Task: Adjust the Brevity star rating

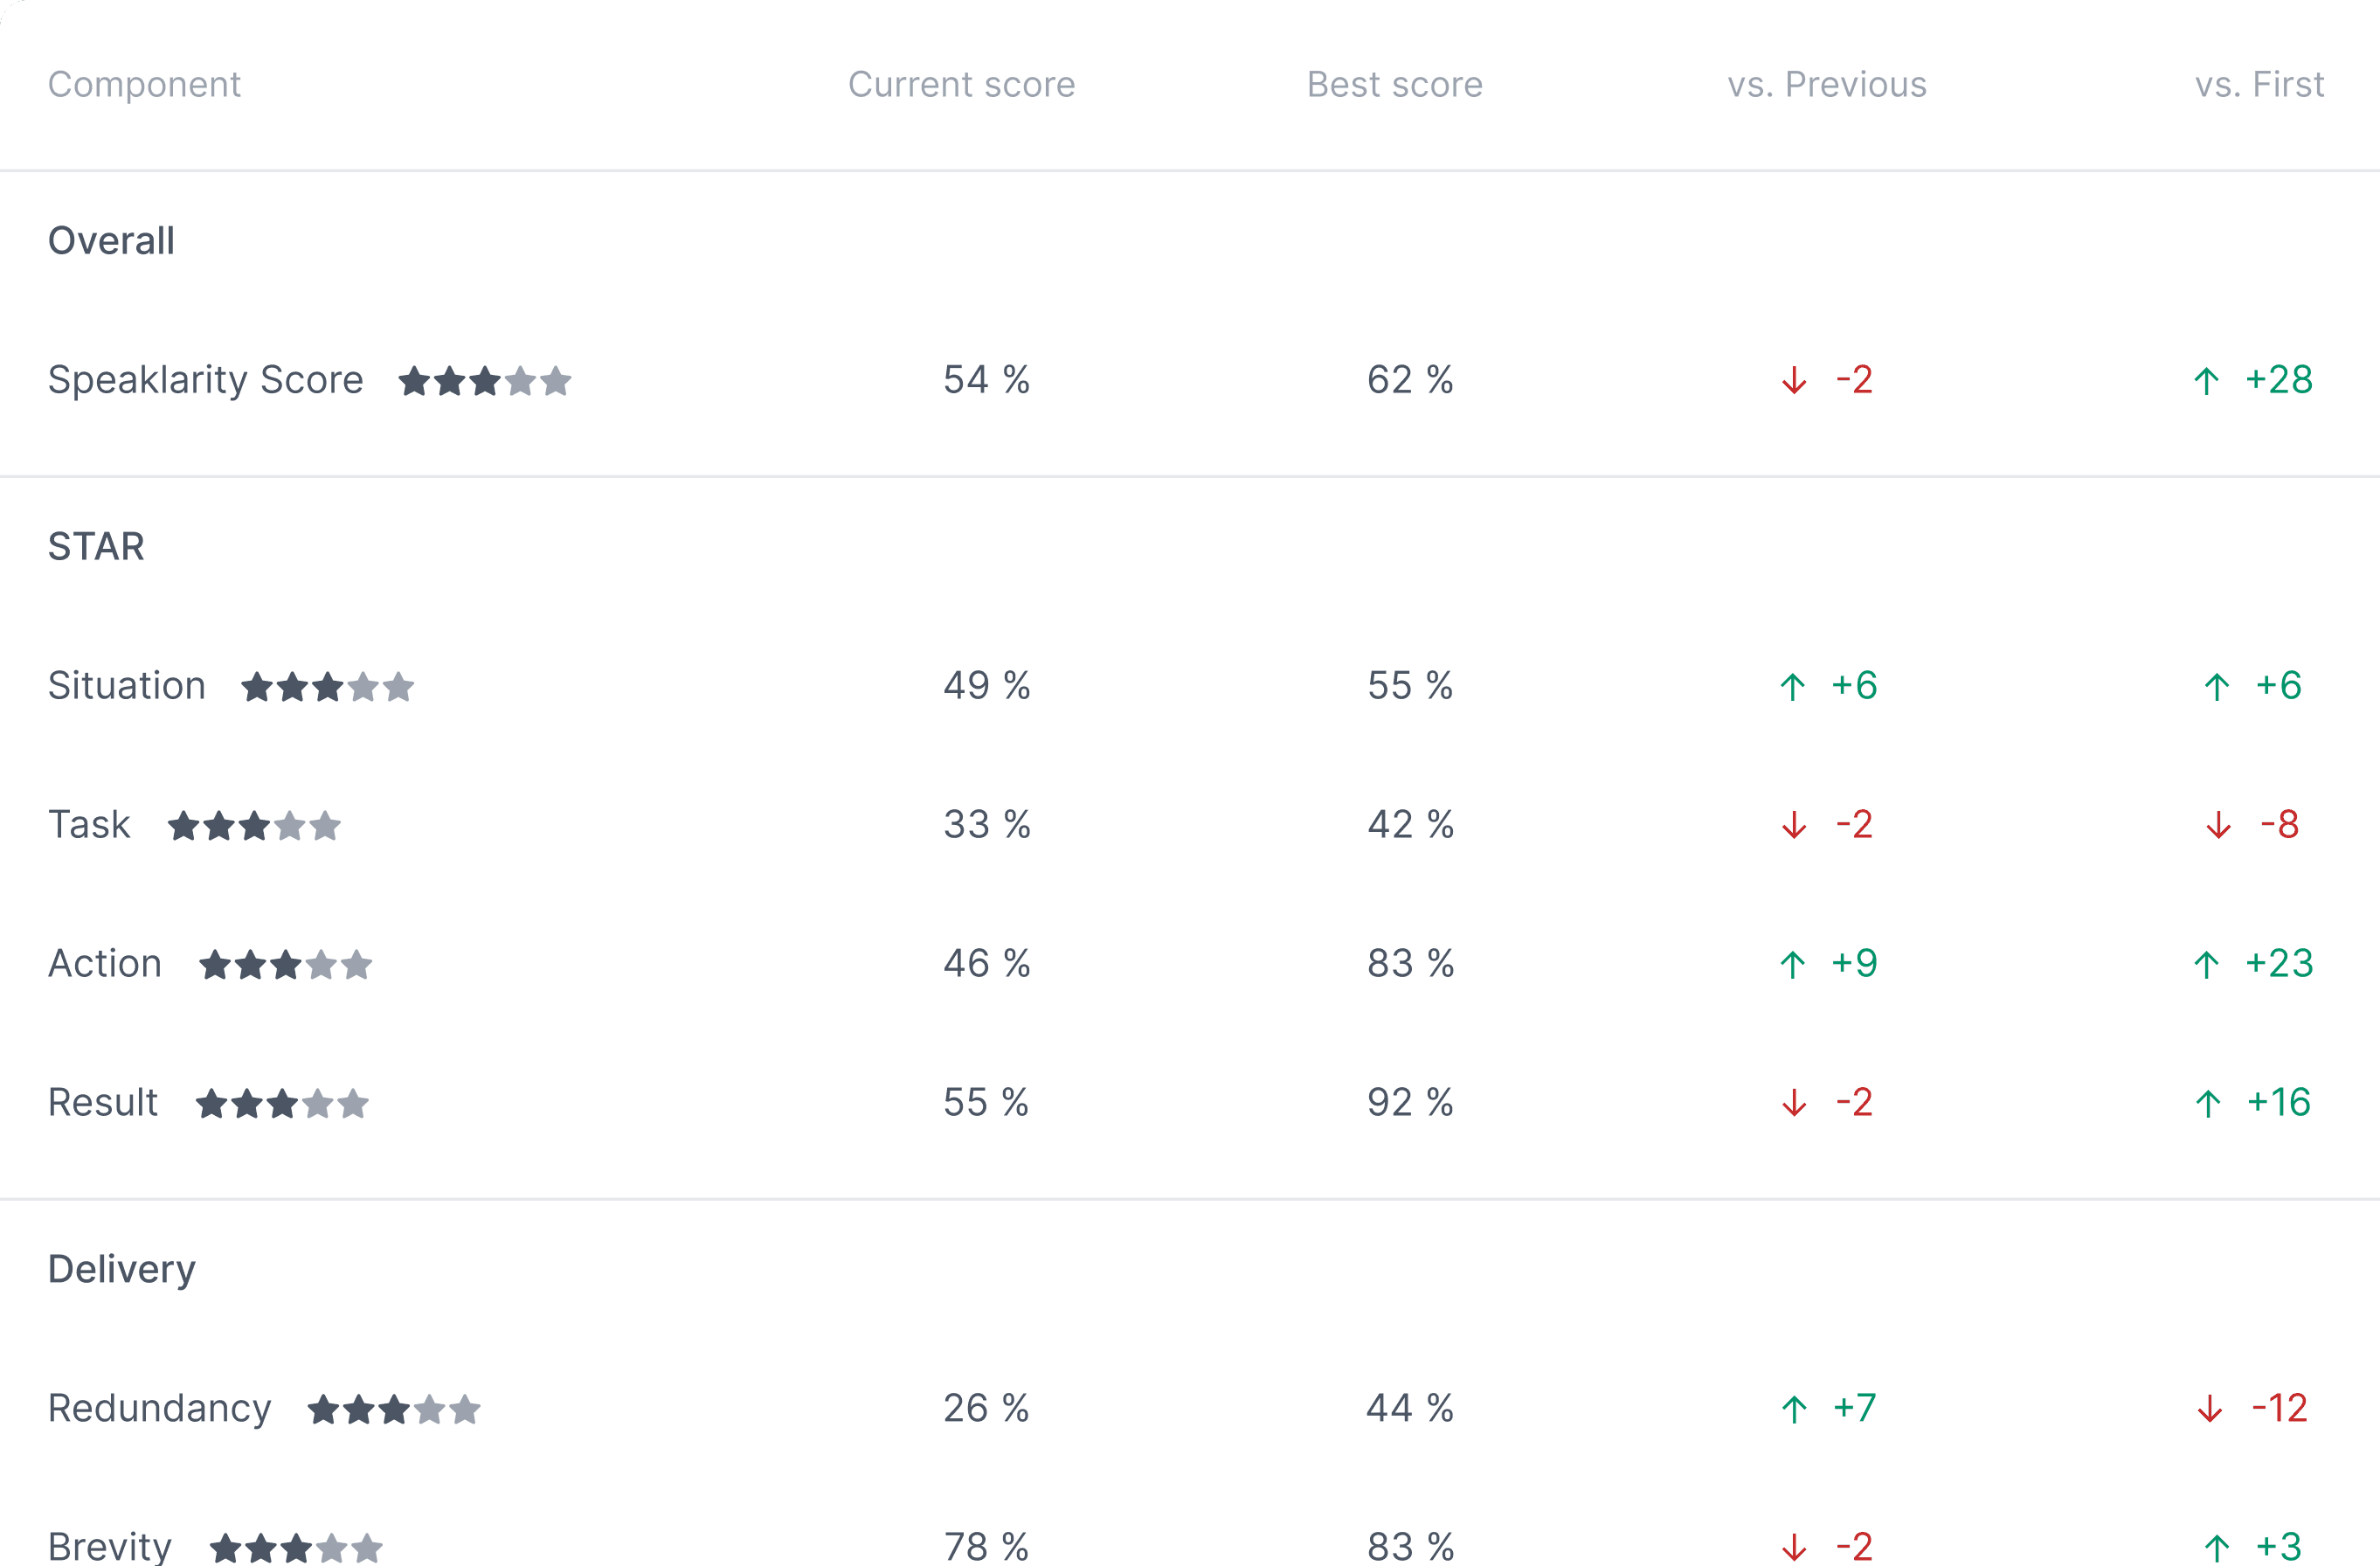Action: tap(295, 1547)
